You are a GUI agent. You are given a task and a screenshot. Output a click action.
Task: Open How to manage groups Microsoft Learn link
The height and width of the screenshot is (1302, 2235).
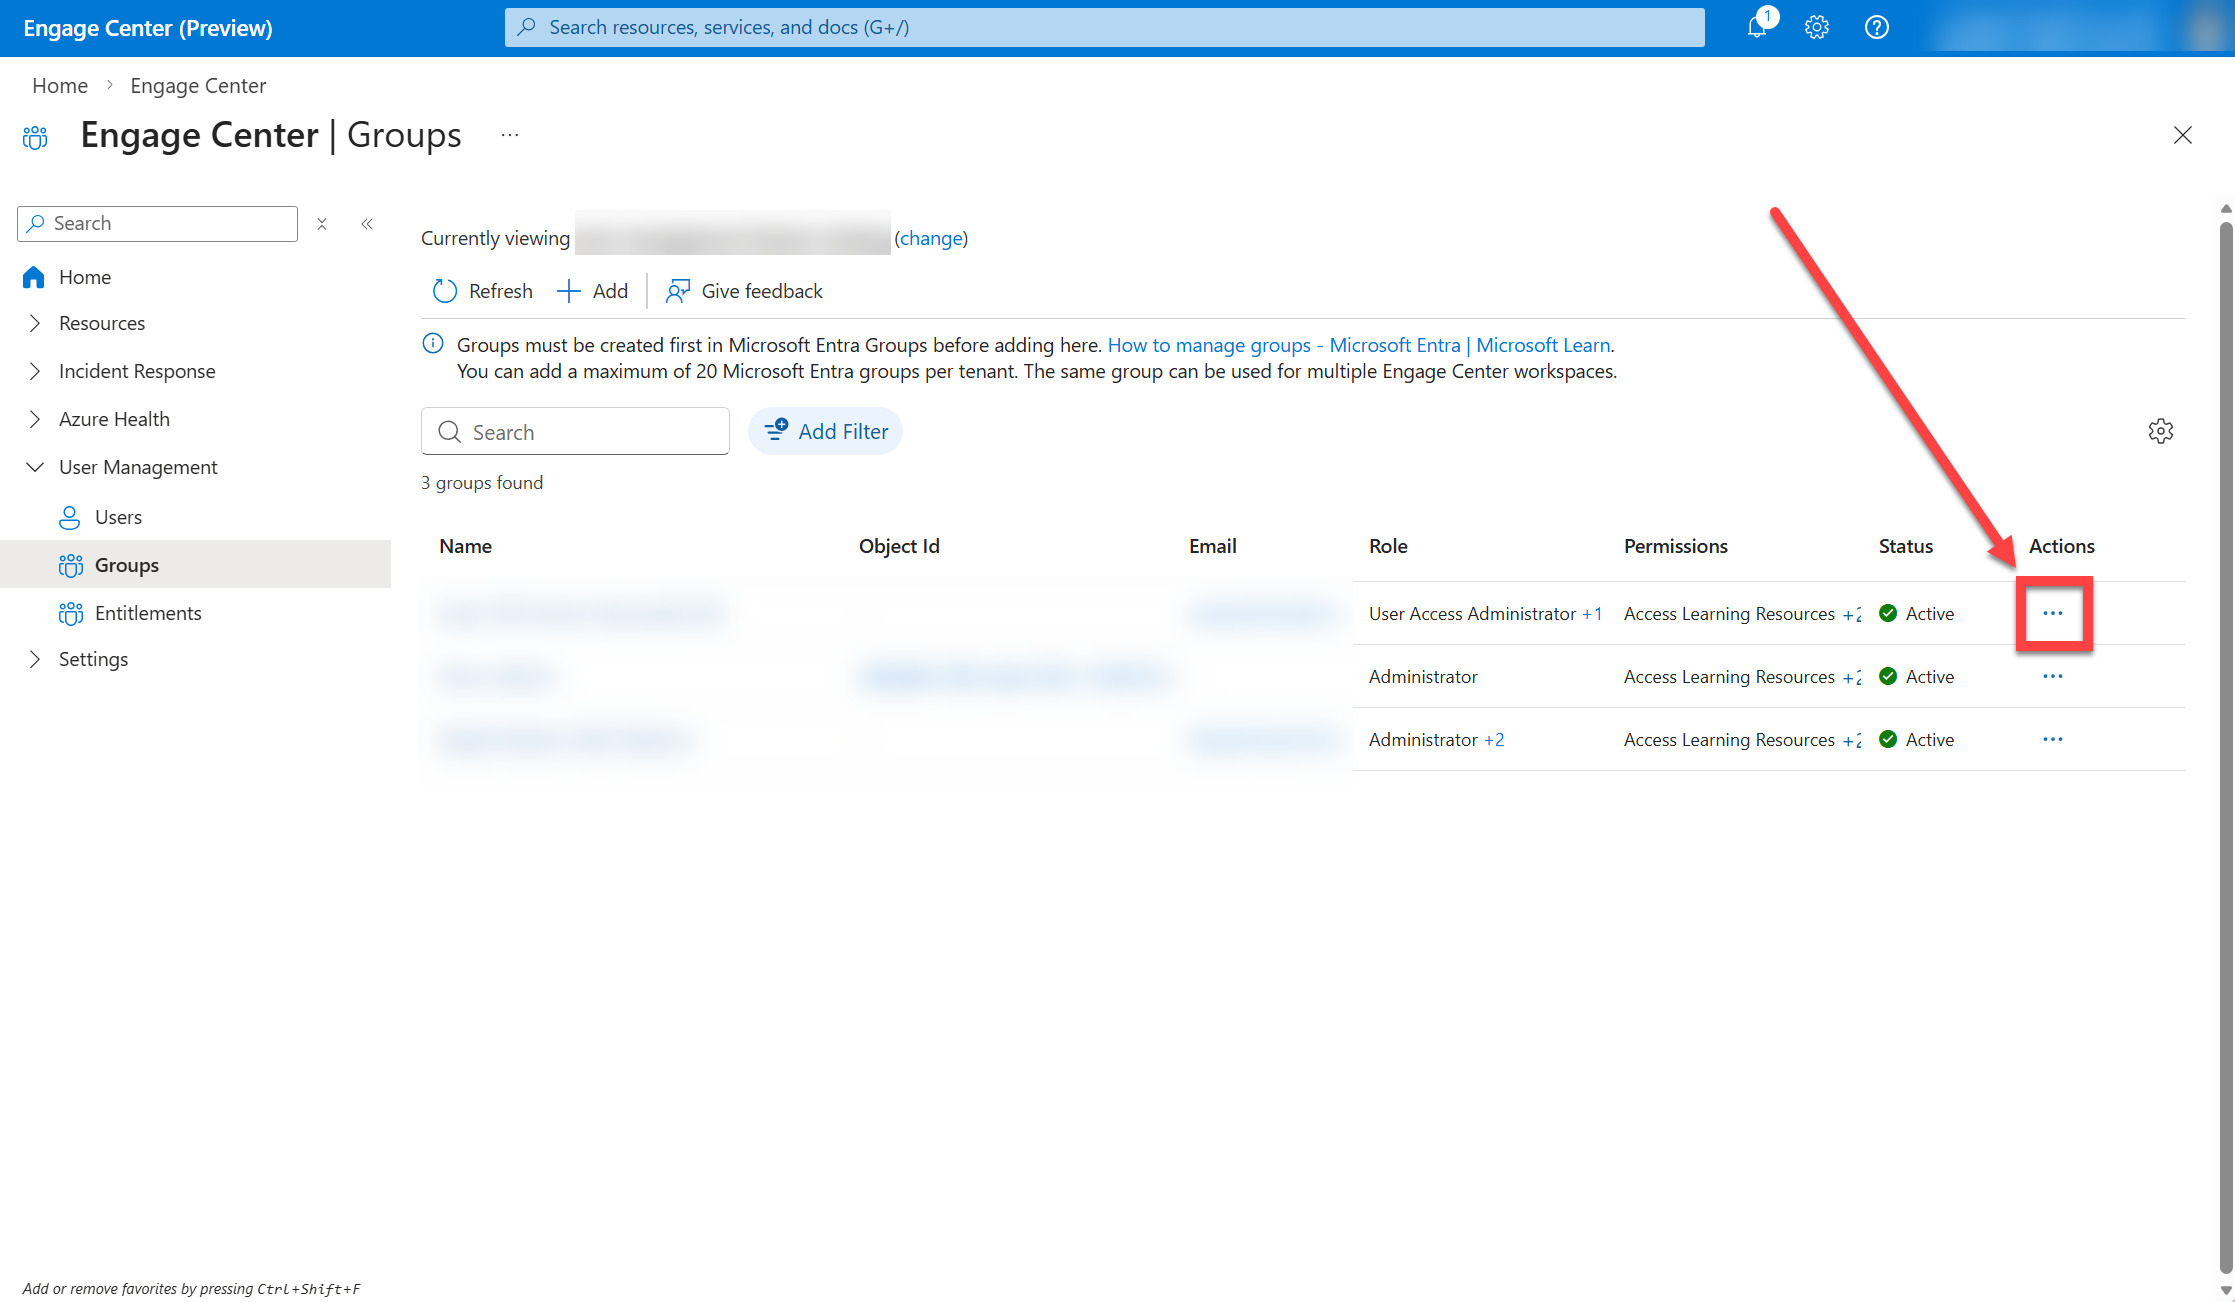pyautogui.click(x=1359, y=345)
